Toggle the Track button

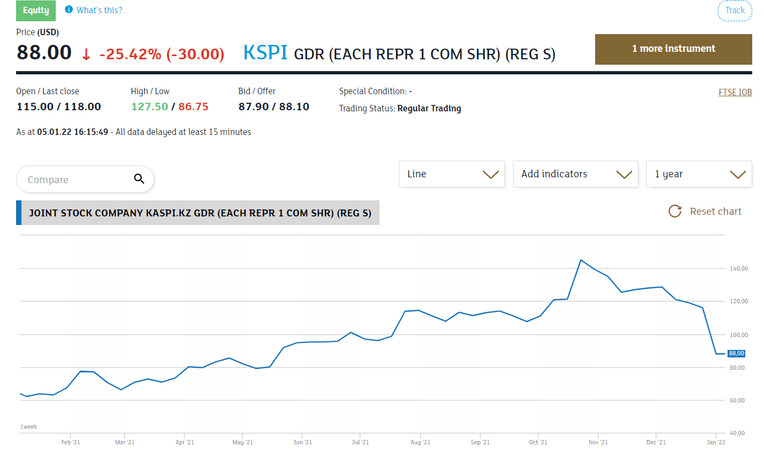(x=734, y=10)
